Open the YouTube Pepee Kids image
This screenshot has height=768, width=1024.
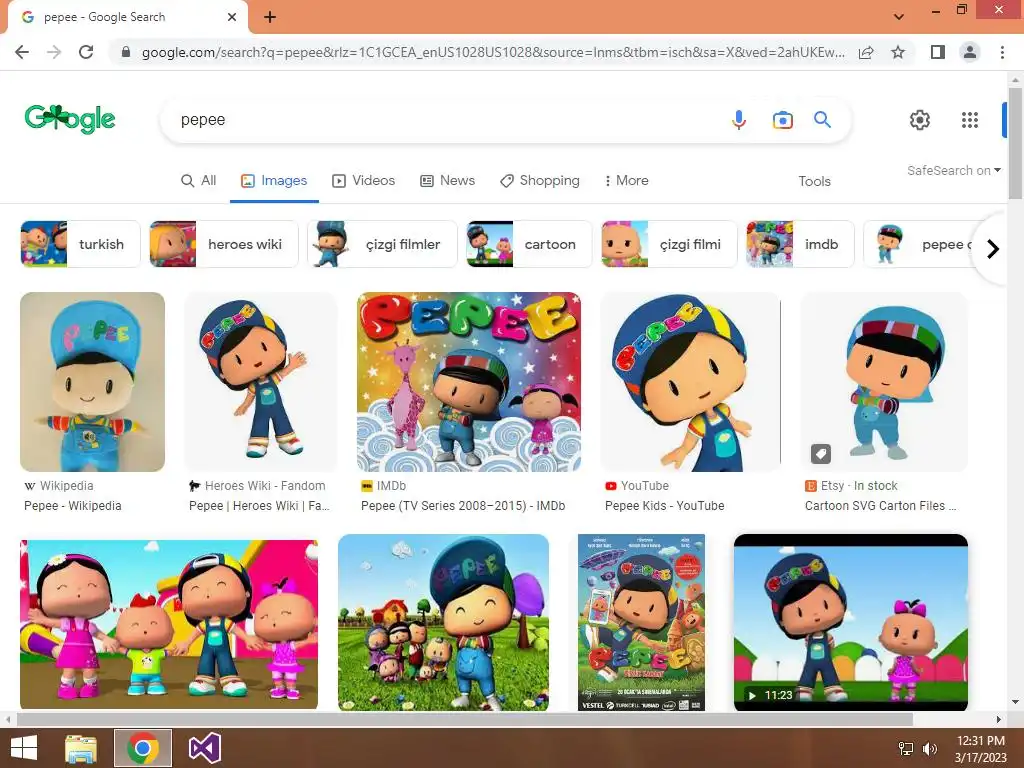690,381
